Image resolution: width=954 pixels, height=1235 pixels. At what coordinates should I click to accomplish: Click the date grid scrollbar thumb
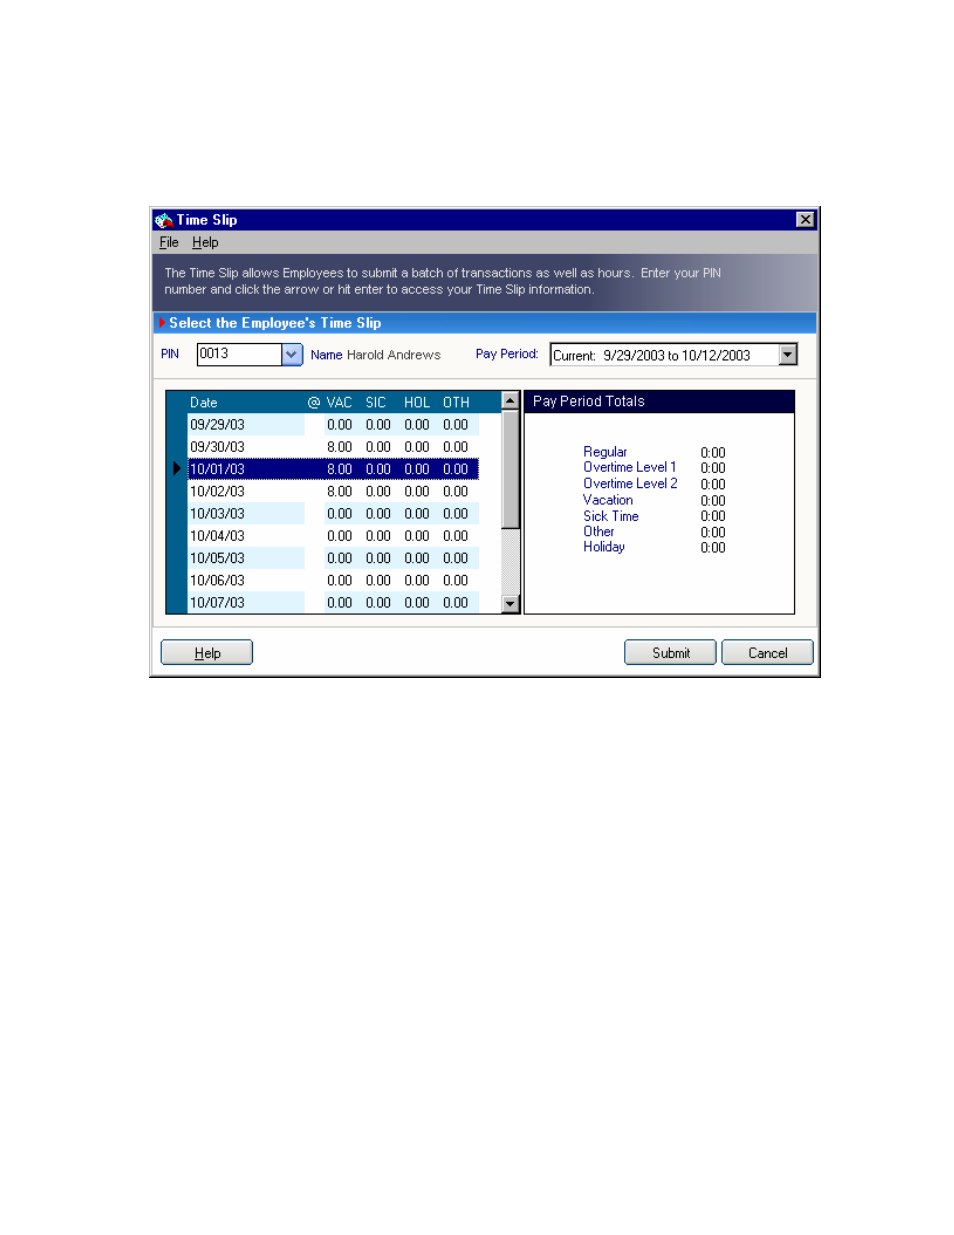511,469
